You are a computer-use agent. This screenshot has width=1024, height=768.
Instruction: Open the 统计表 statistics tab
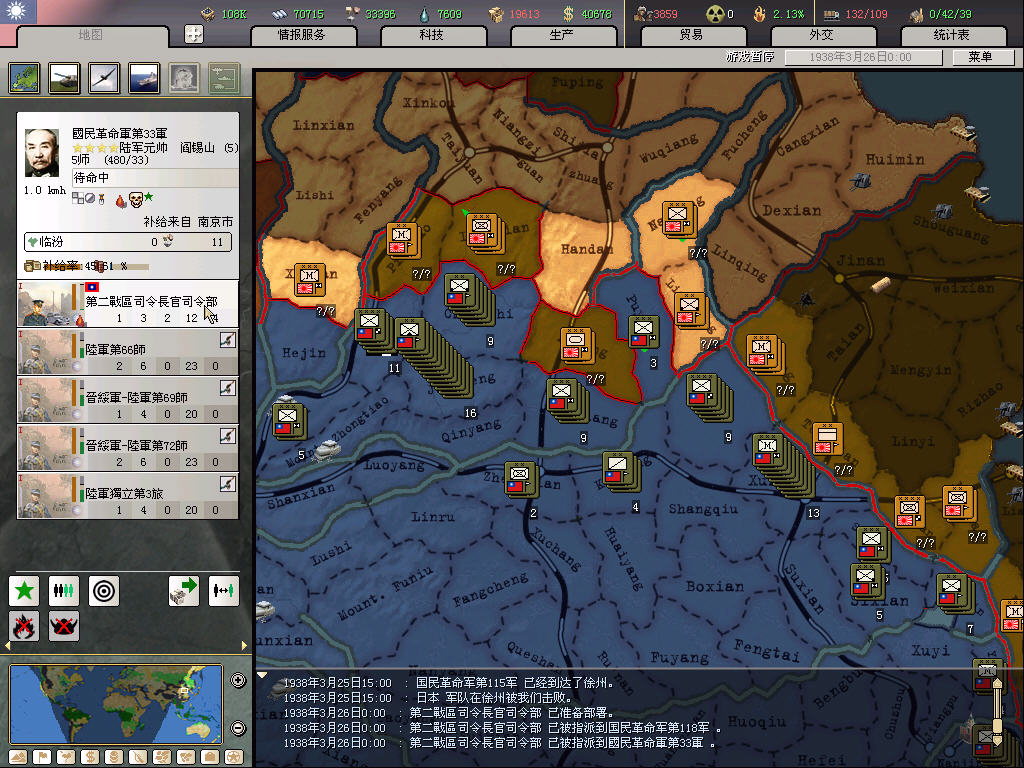point(951,35)
